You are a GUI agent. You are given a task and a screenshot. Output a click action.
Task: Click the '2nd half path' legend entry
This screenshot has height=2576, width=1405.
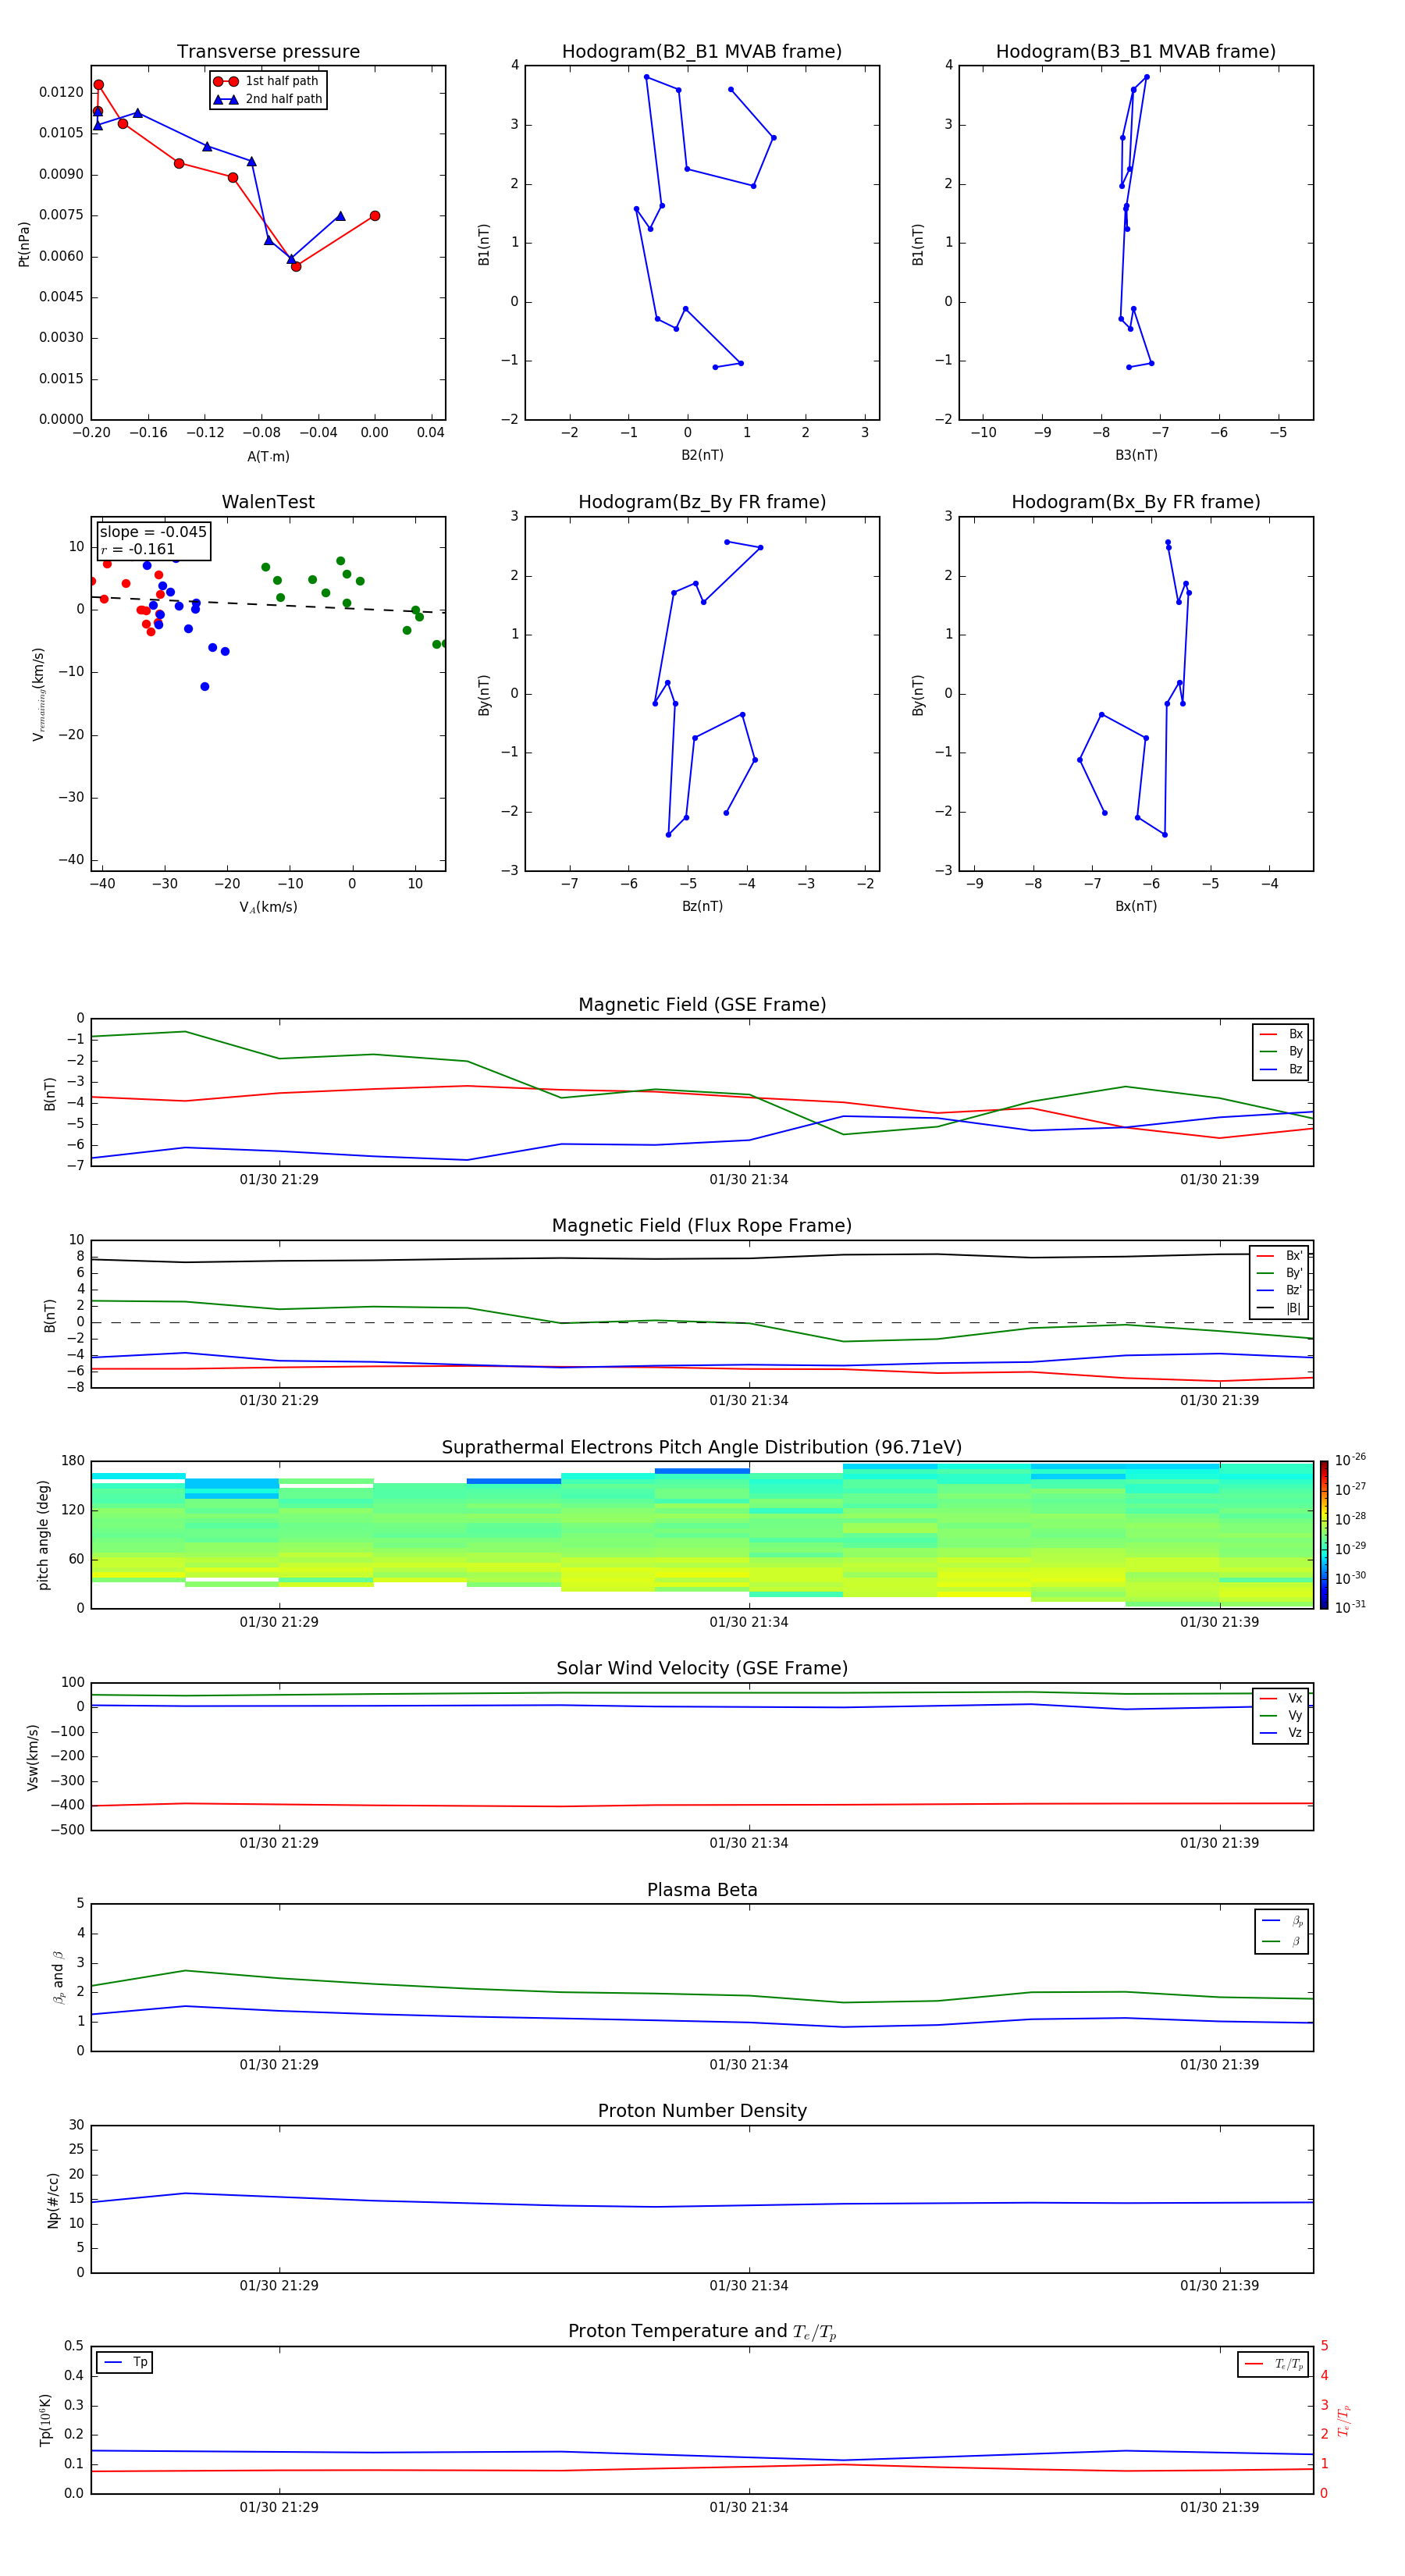tap(268, 99)
